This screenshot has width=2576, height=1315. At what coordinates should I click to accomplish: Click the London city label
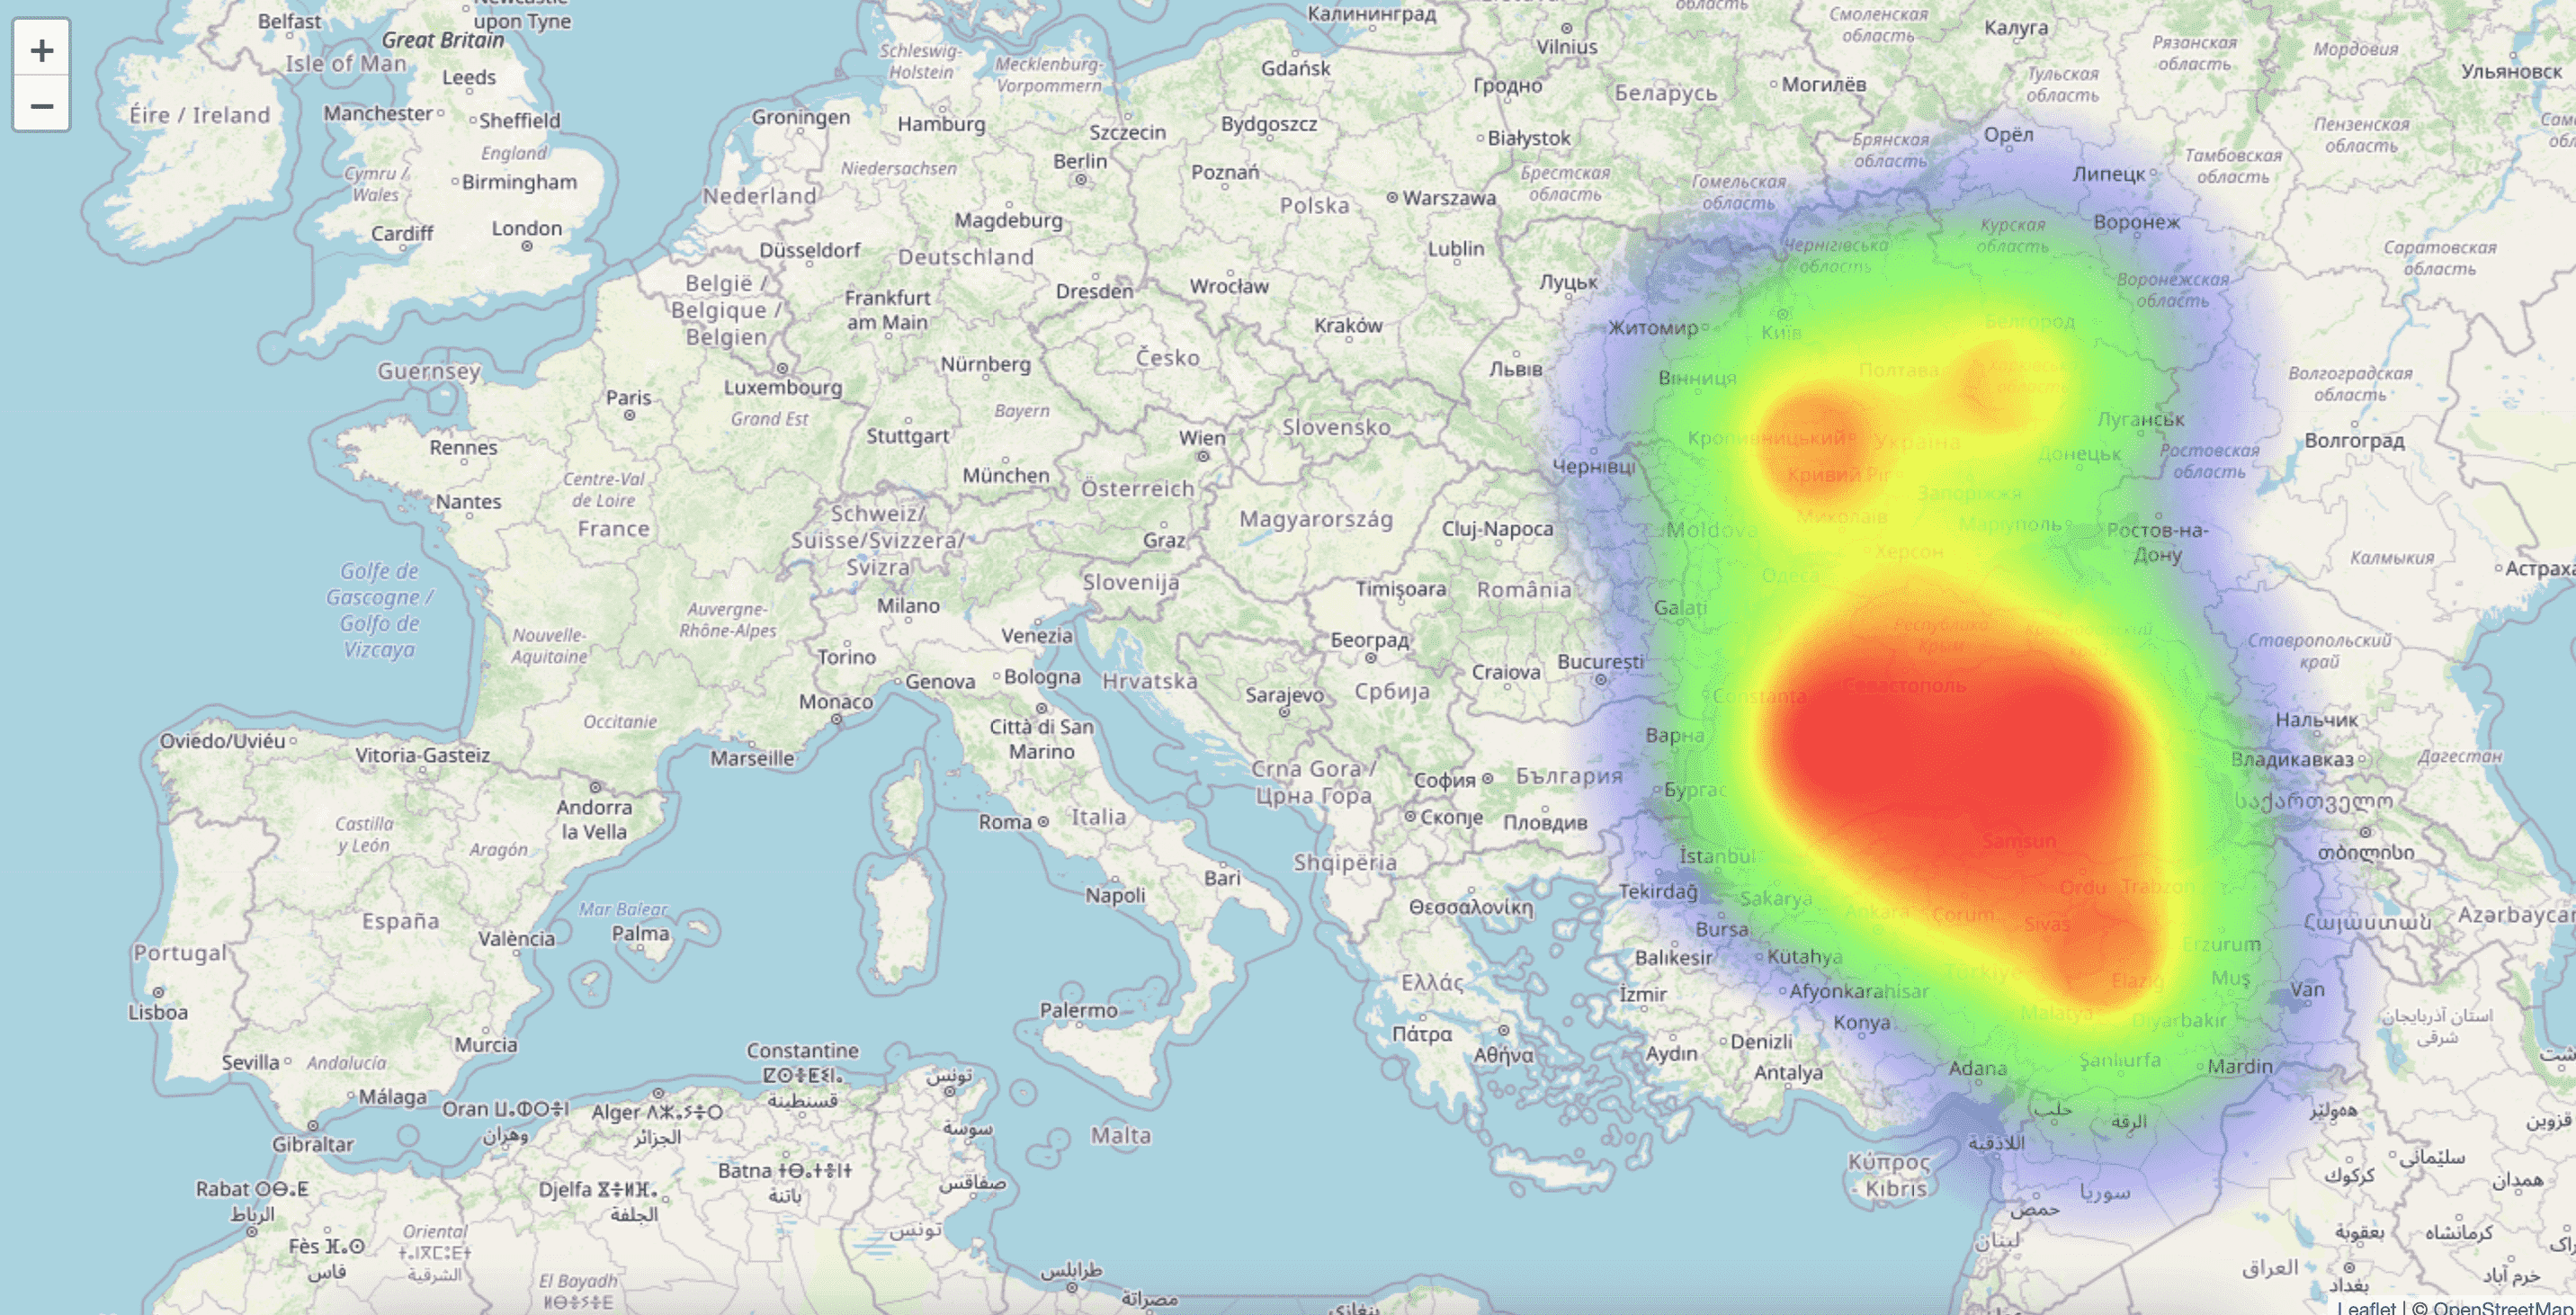tap(526, 228)
